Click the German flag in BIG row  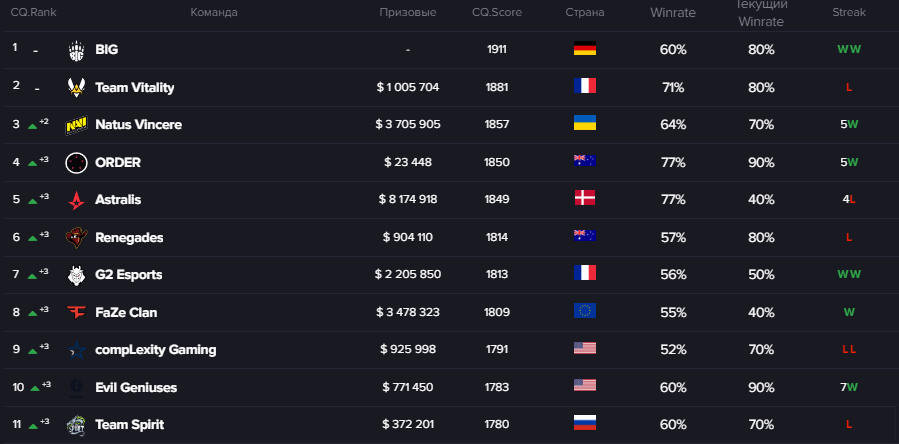point(585,50)
